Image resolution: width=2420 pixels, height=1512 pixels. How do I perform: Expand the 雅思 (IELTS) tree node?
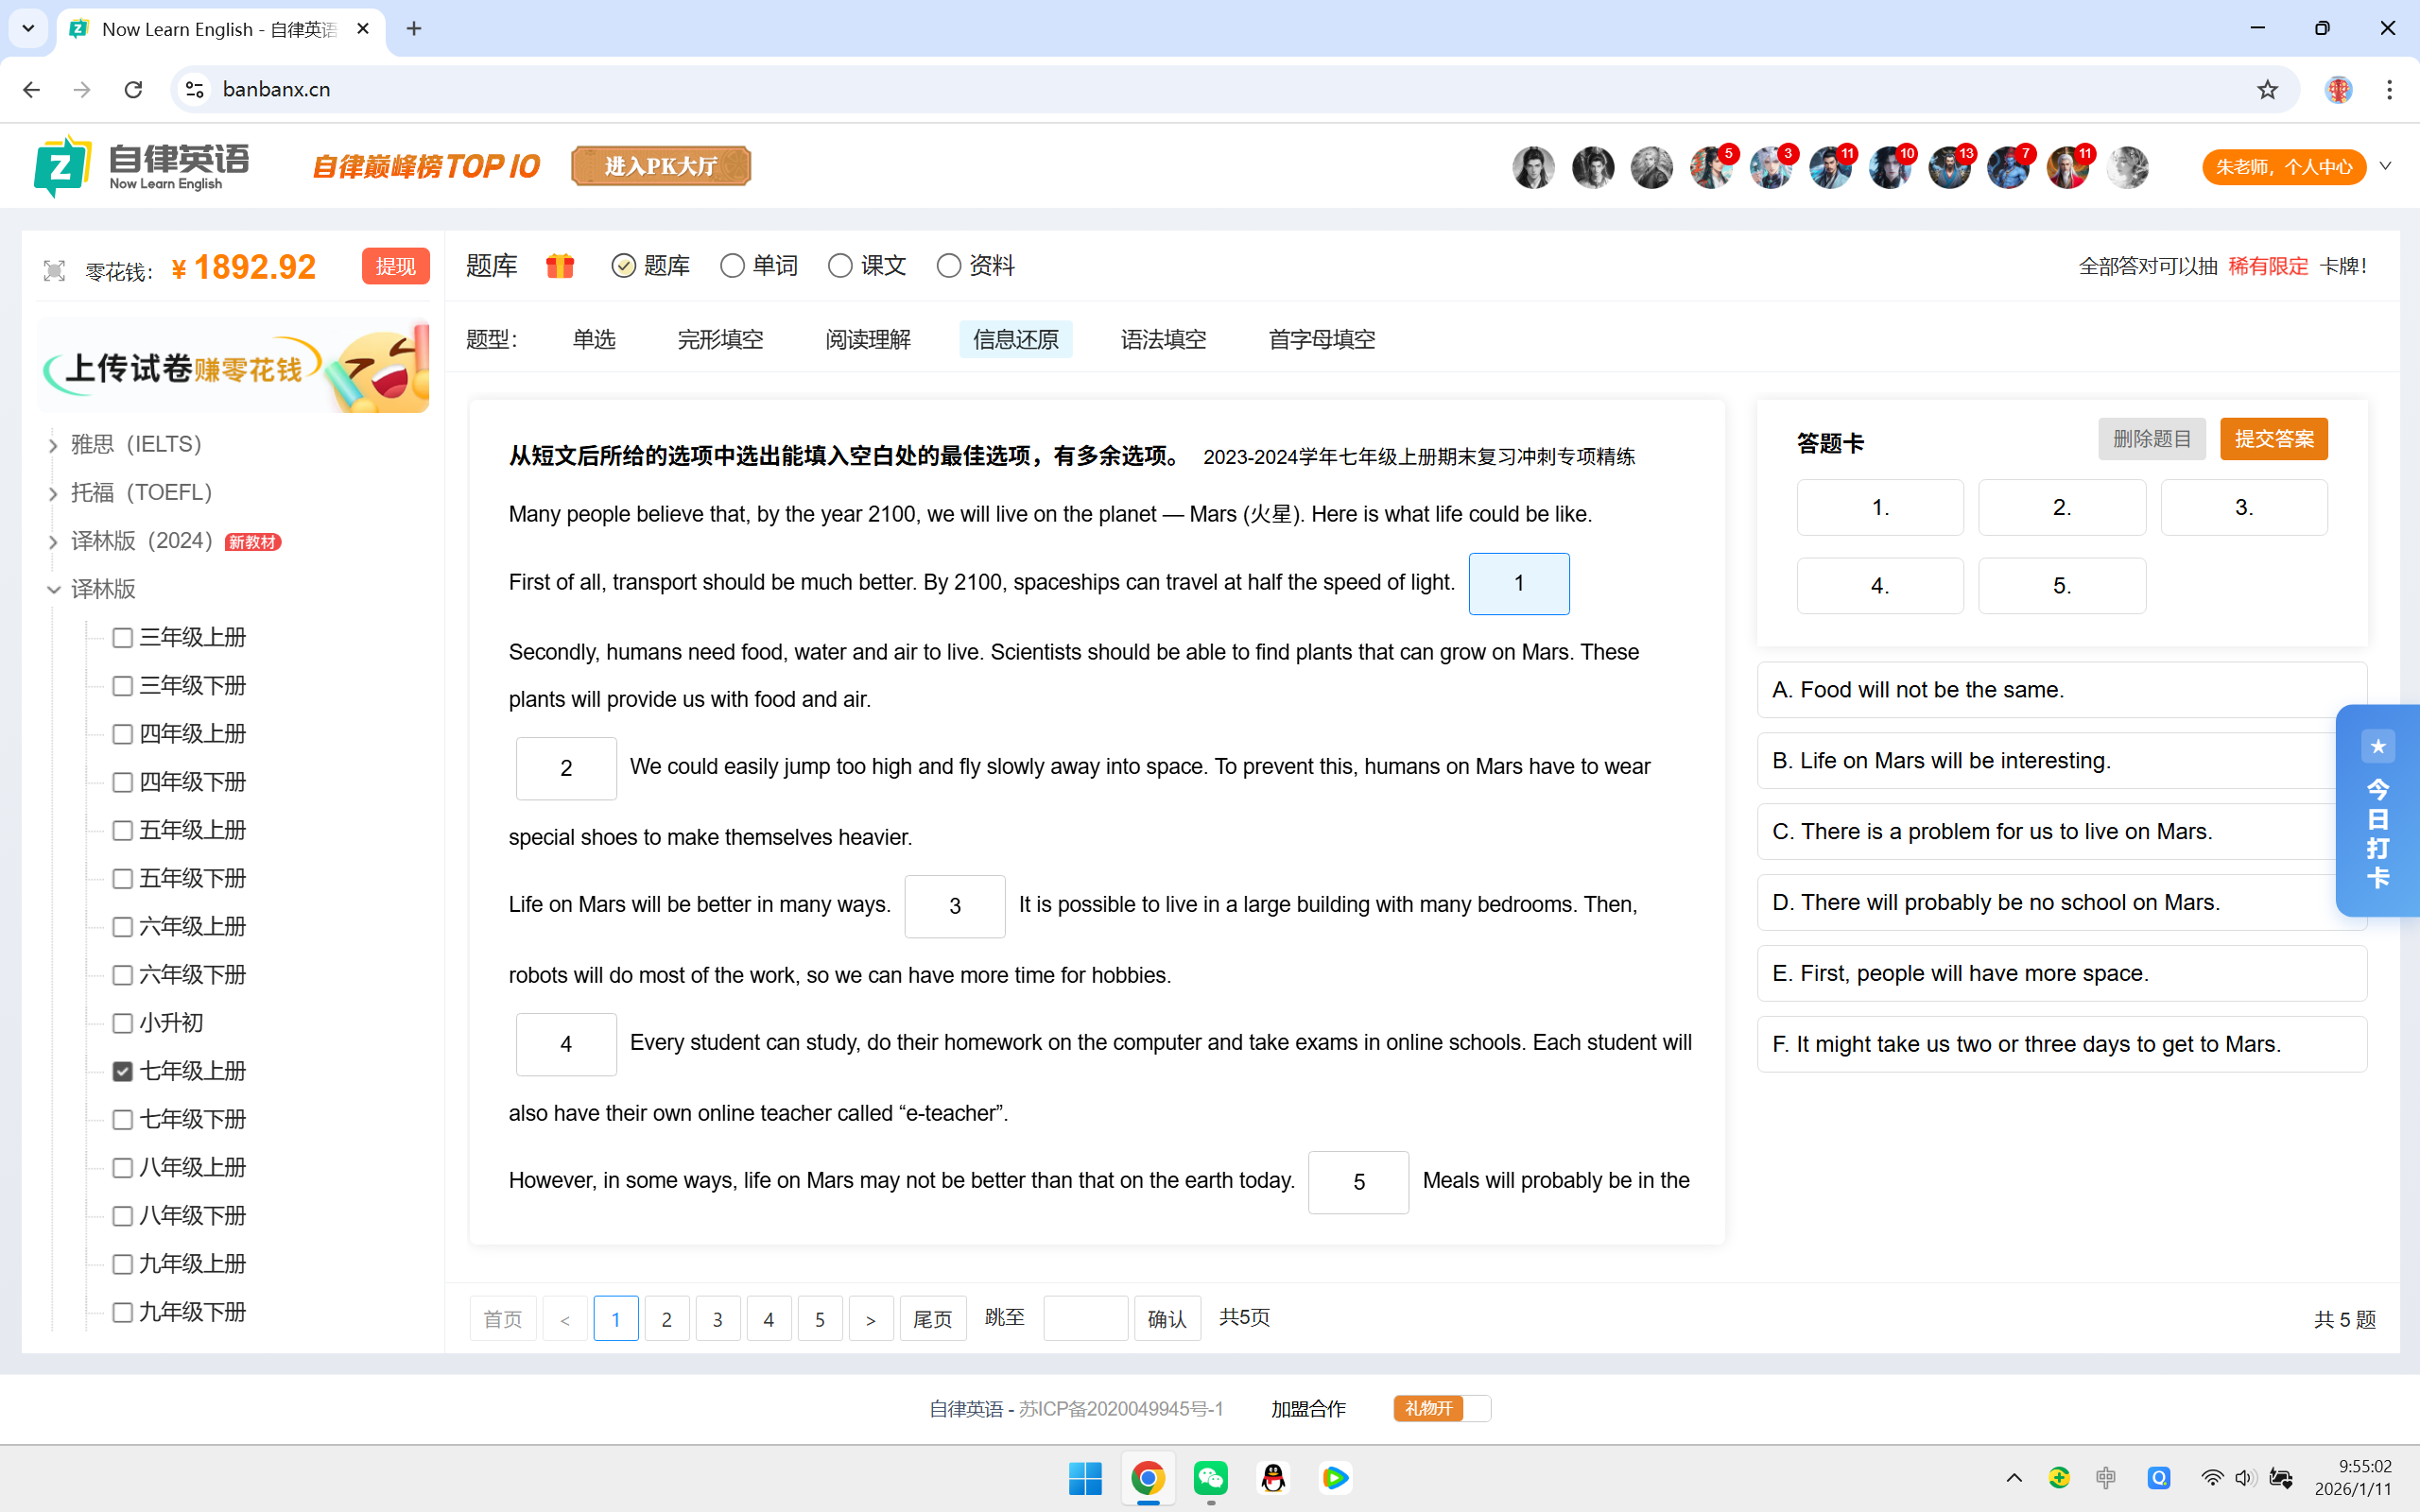coord(53,445)
